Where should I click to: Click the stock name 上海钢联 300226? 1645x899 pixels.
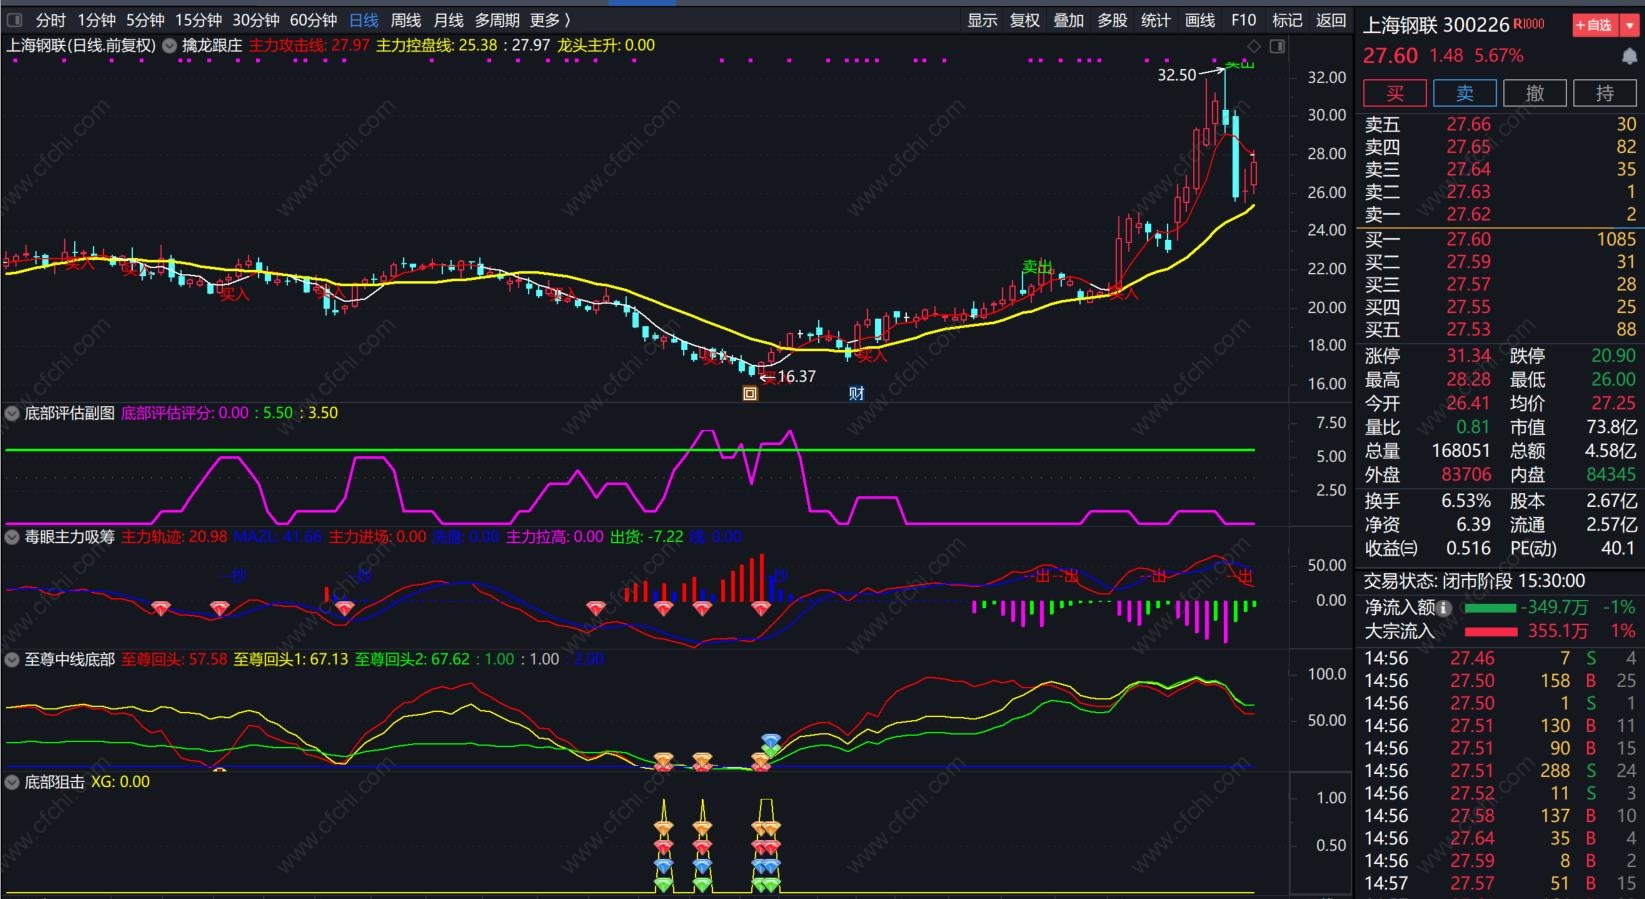pyautogui.click(x=1436, y=25)
